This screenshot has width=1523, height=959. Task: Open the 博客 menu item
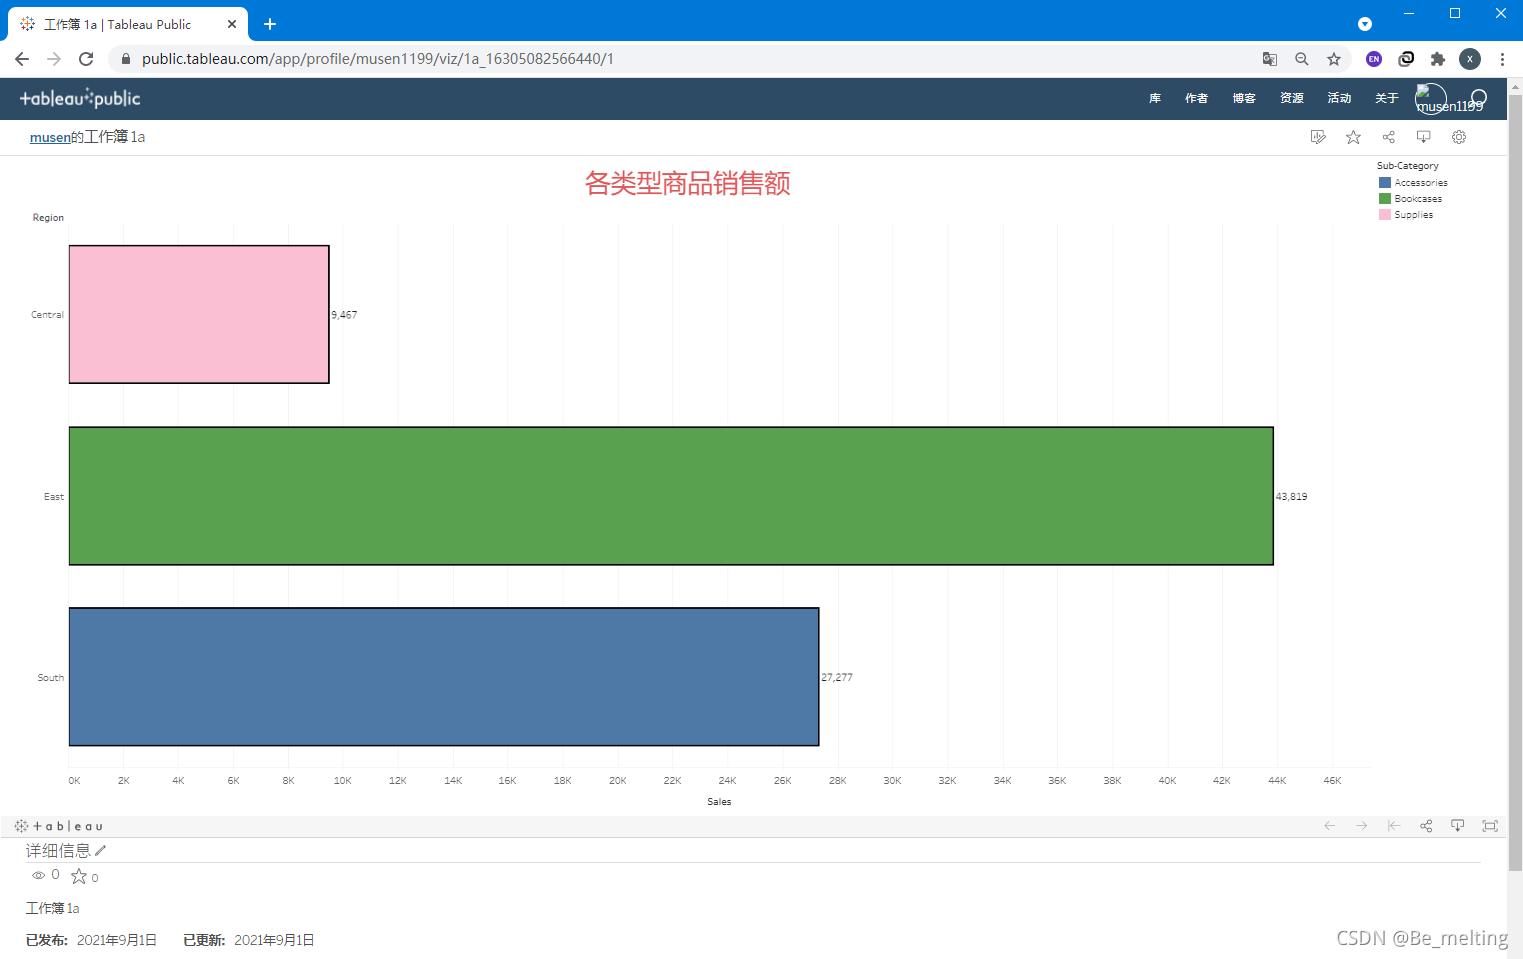tap(1244, 98)
